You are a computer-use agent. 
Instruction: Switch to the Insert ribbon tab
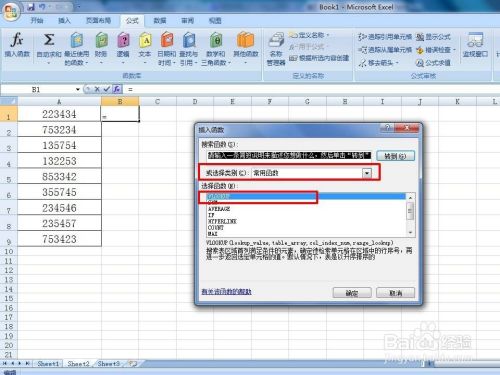[x=64, y=21]
